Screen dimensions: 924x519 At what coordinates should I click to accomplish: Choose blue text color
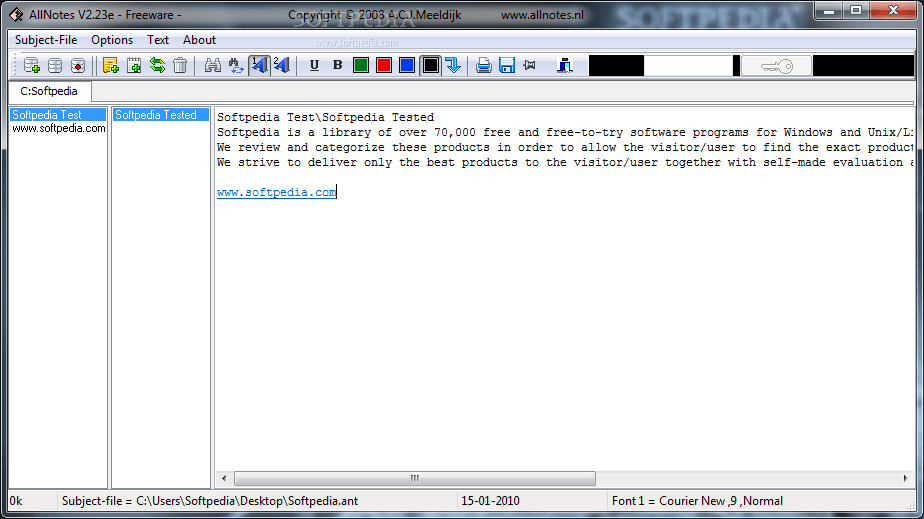pos(407,65)
